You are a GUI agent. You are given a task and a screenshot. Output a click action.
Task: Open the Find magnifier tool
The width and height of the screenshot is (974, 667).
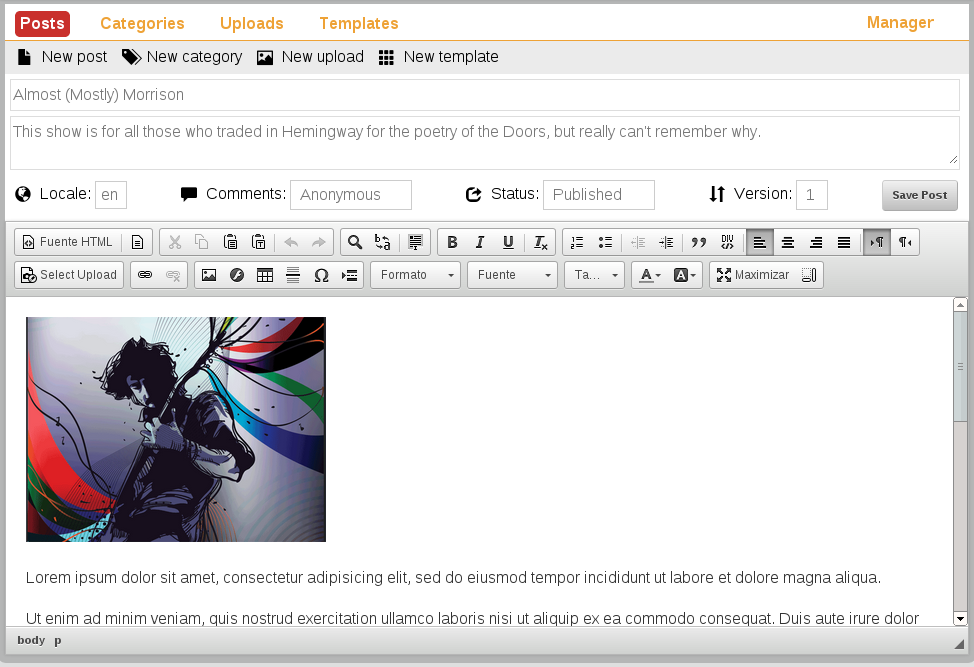pyautogui.click(x=355, y=242)
